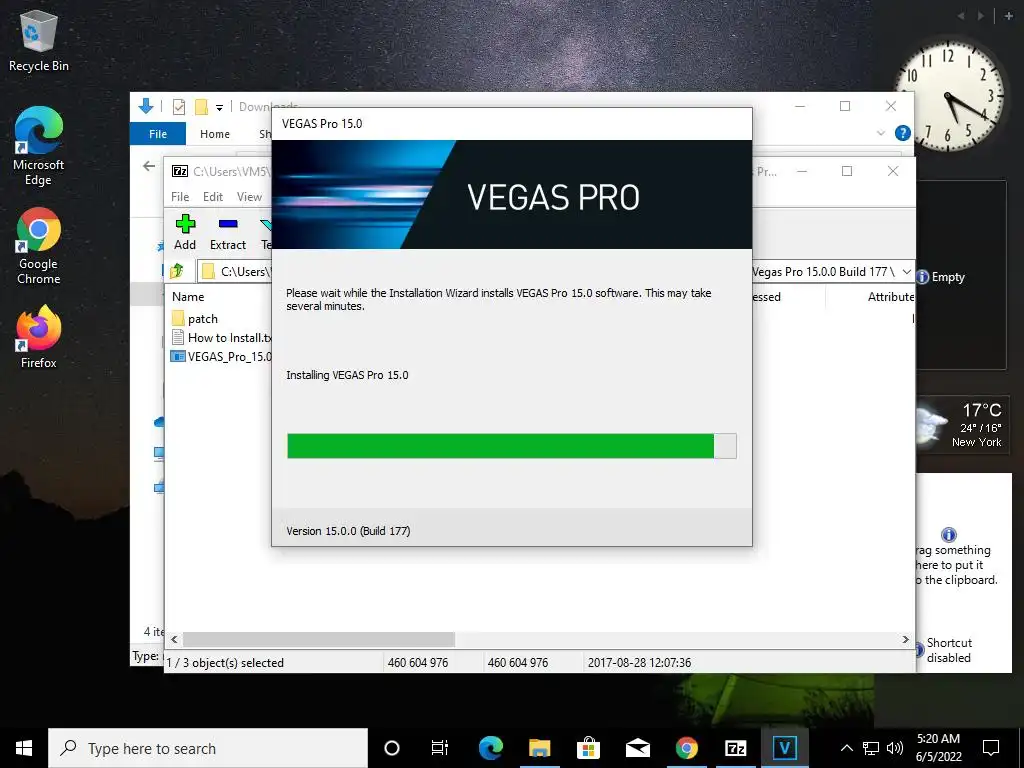Screen dimensions: 1024x768
Task: Open the date and time flyout
Action: tap(938, 748)
